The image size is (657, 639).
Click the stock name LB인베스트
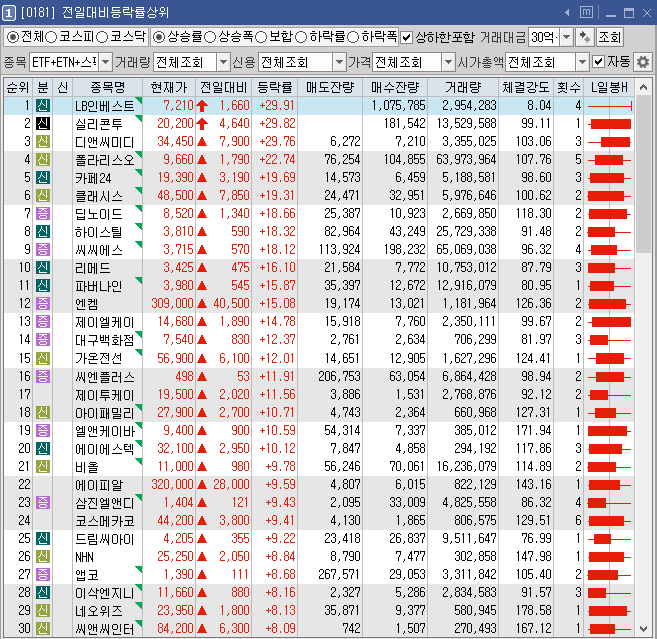[104, 106]
